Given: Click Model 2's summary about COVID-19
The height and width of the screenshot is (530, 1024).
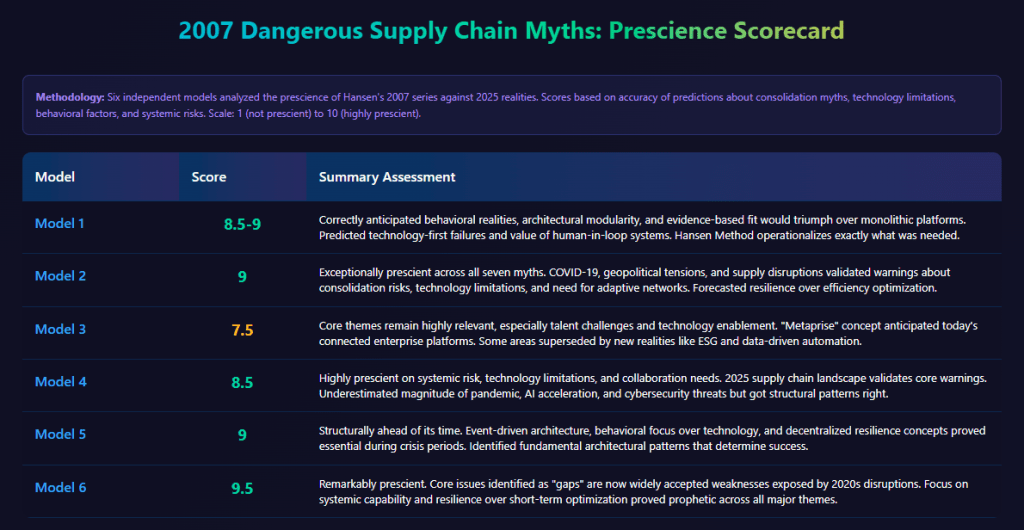Looking at the screenshot, I should click(635, 280).
